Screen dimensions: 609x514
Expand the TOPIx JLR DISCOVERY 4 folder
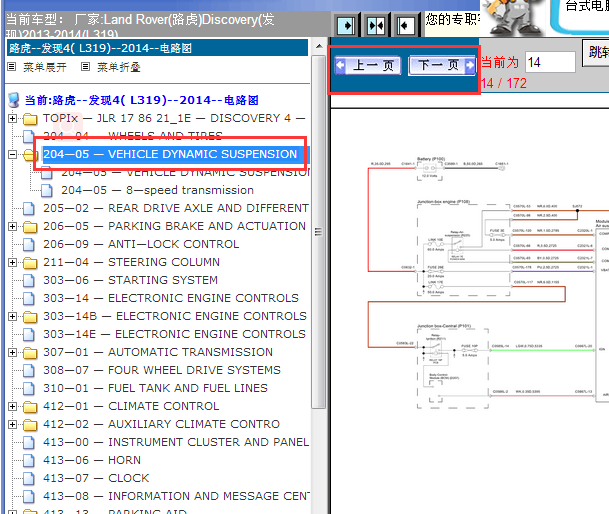click(12, 118)
